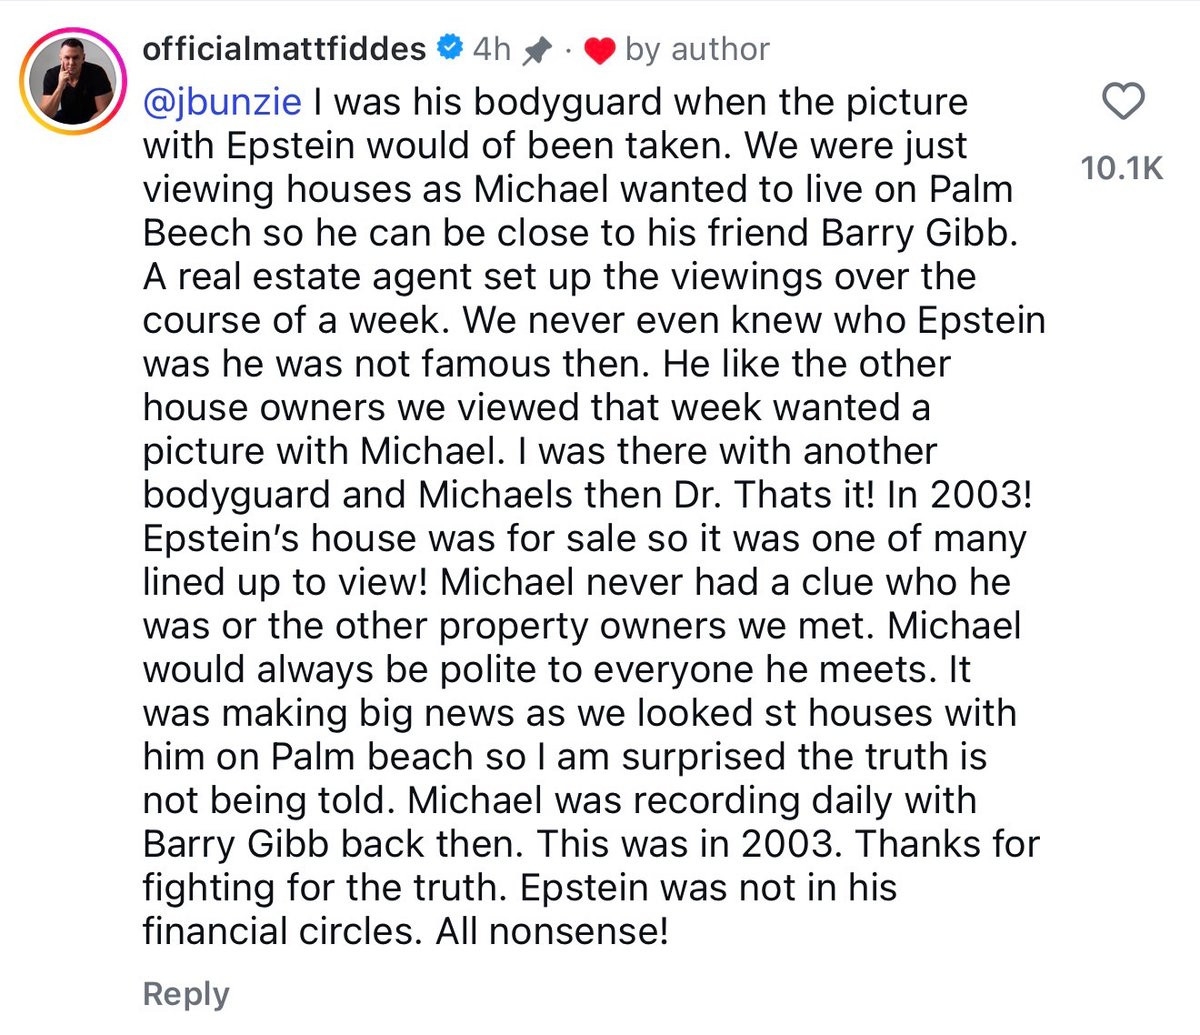
Task: Click the pinned comment pin icon
Action: (537, 50)
